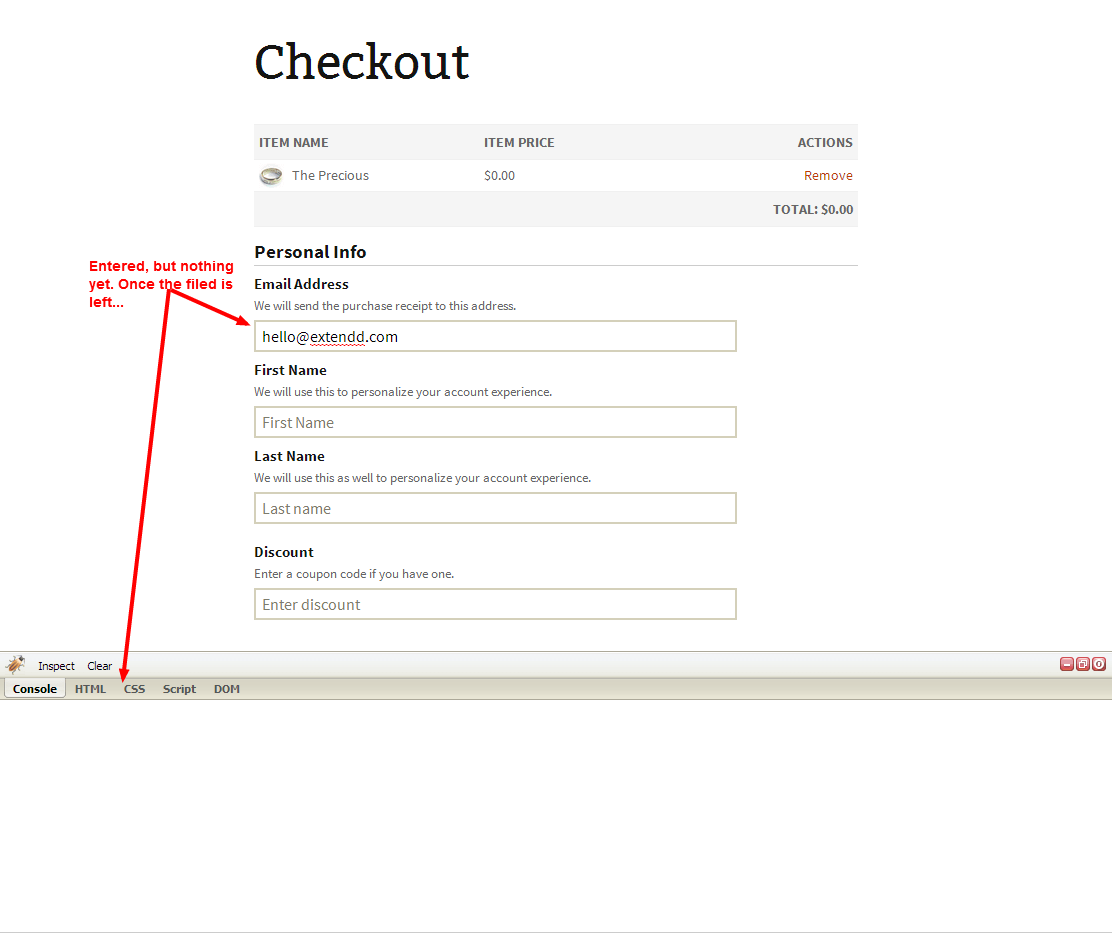Click the ACTIONS column header
The height and width of the screenshot is (934, 1112).
pos(825,143)
